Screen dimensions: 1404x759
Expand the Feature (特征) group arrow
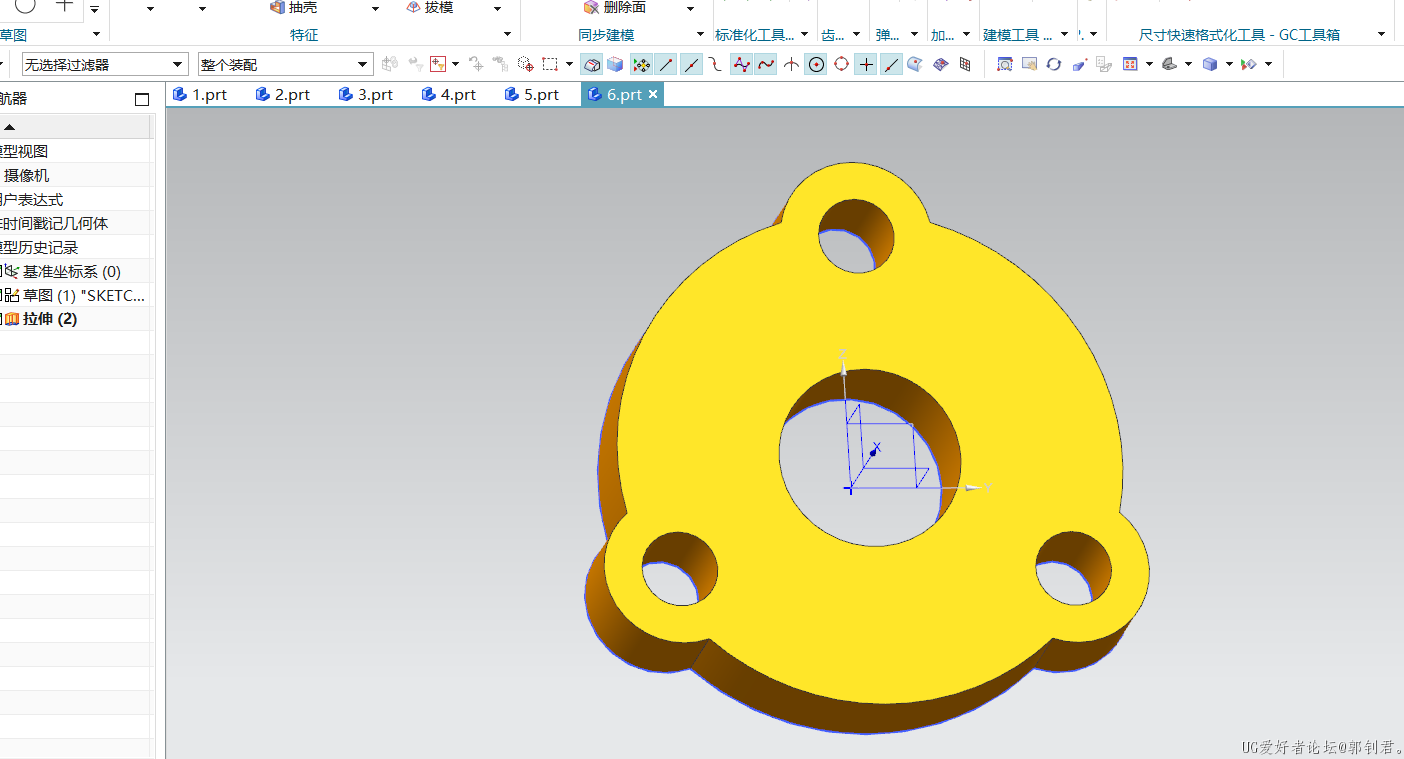pos(508,35)
